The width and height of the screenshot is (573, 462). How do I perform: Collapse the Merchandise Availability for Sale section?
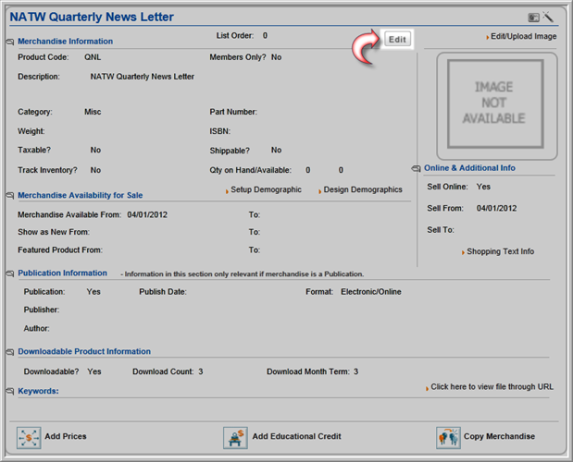coord(10,196)
